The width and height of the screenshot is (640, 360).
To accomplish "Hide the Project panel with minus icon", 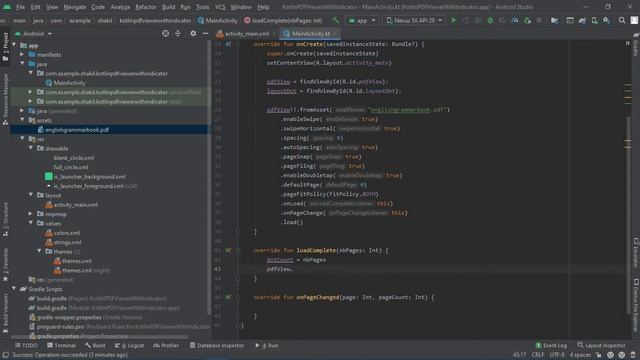I will [x=205, y=33].
